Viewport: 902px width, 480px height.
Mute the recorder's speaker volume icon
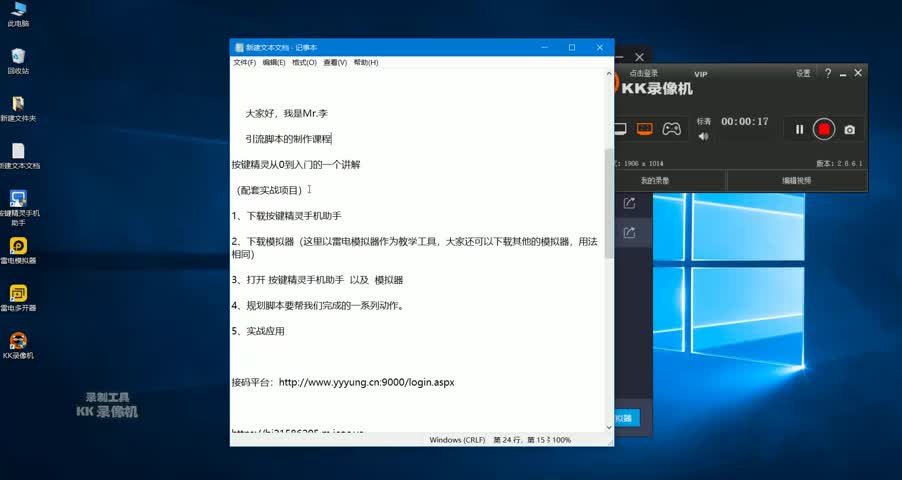(704, 136)
